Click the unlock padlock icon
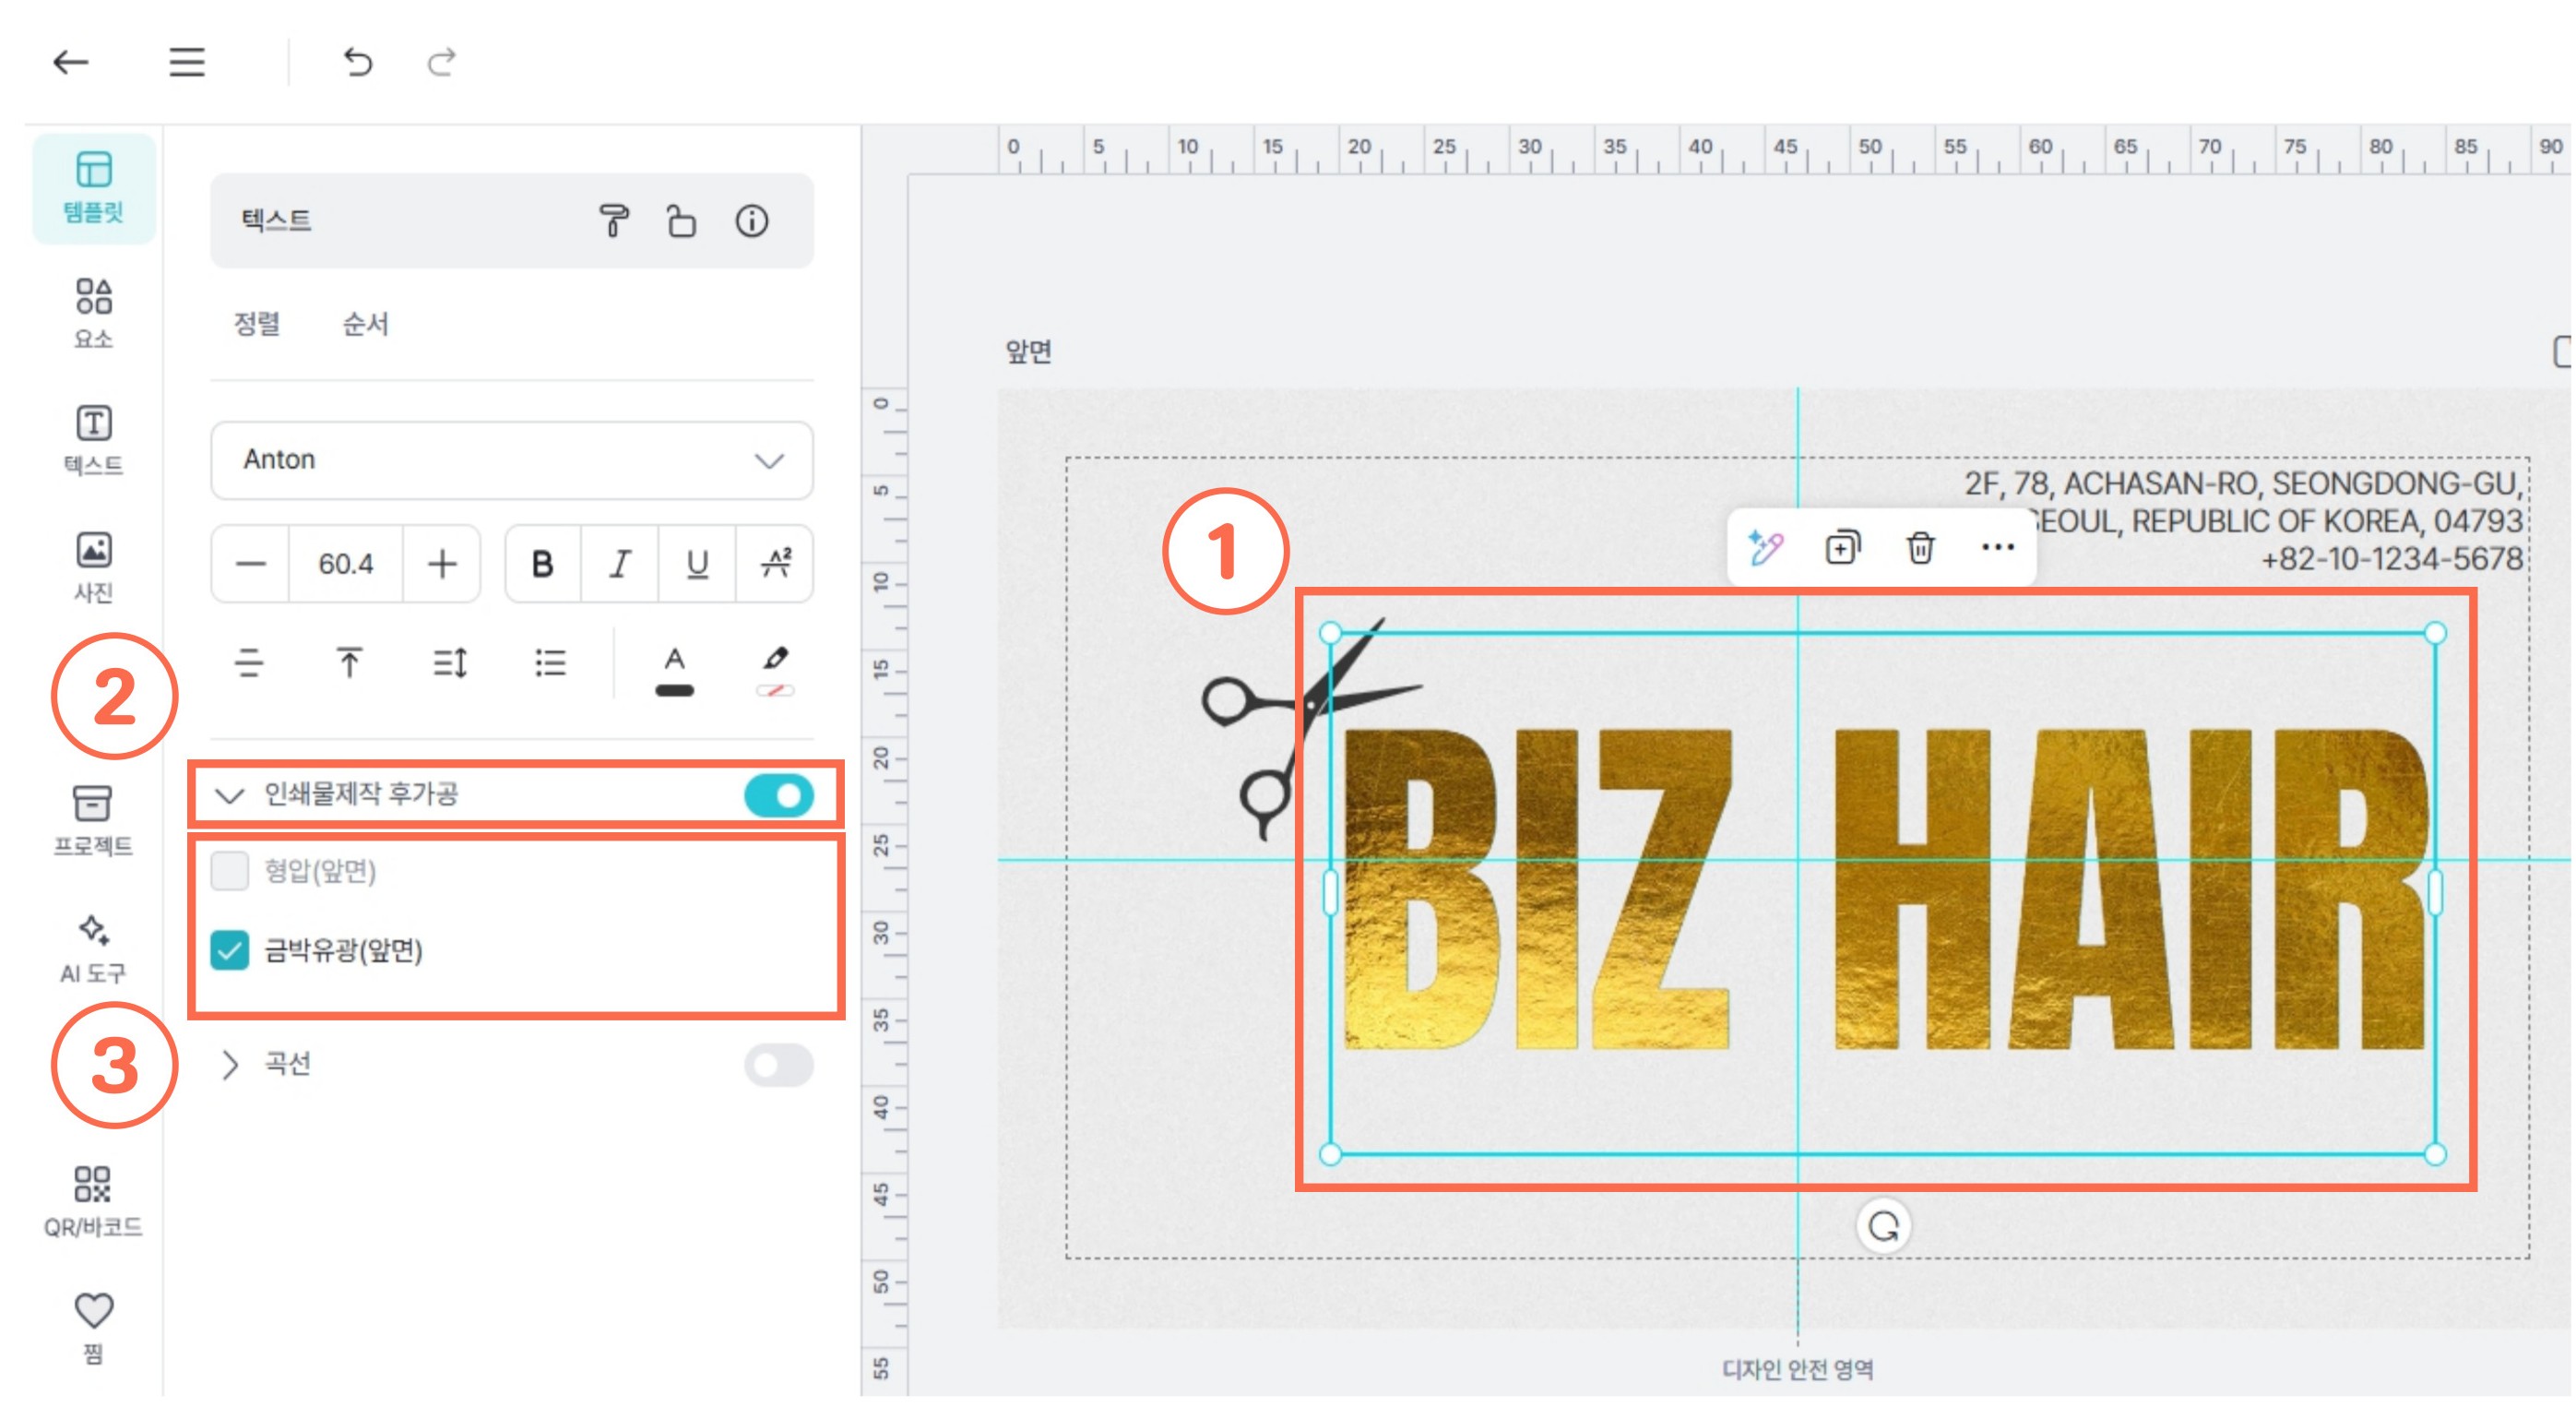 point(681,221)
